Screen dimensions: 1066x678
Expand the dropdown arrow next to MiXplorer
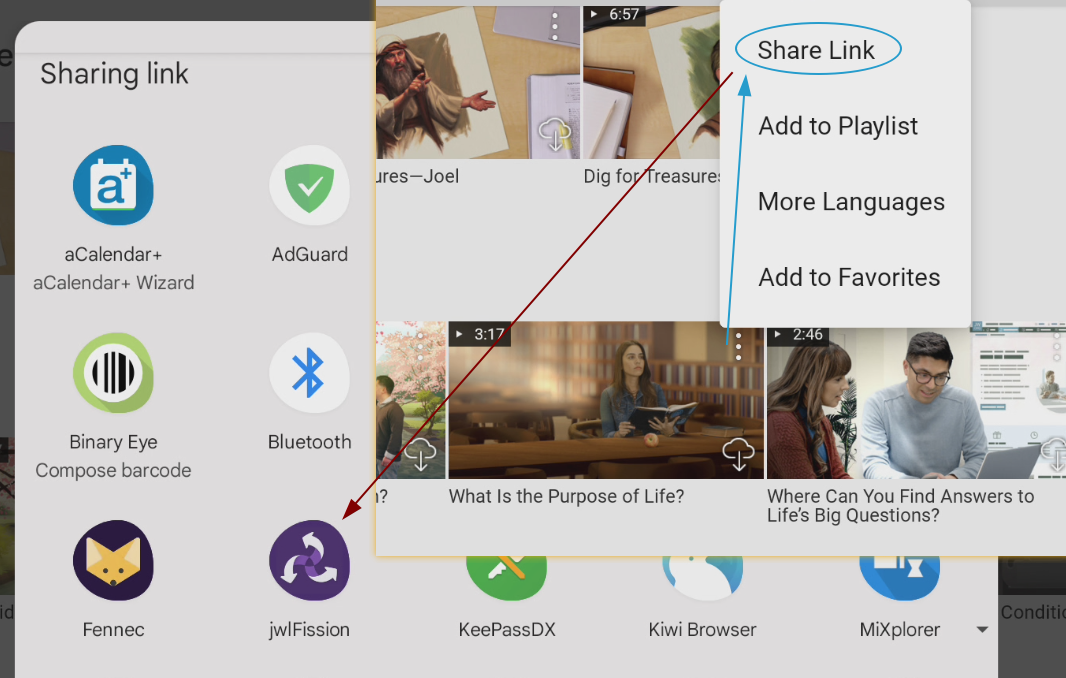pos(982,630)
